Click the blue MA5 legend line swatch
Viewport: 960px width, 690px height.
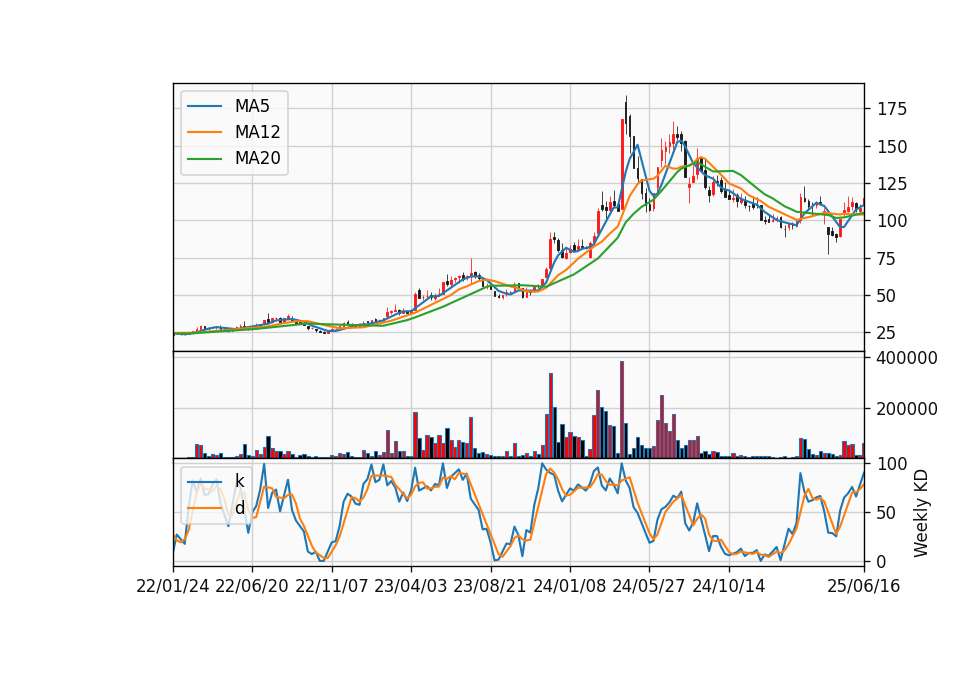204,106
